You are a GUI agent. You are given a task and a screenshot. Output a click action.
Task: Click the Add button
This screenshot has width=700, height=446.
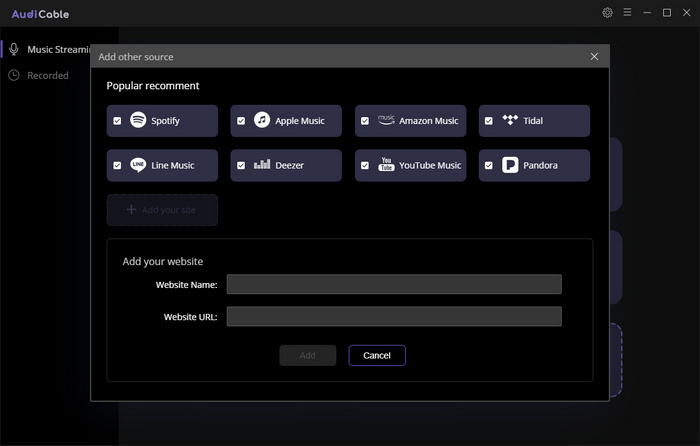pos(308,355)
